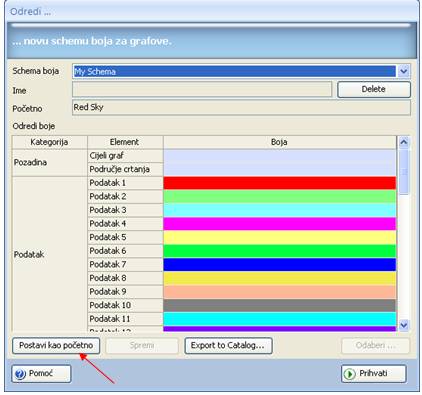422x395 pixels.
Task: Pick the light green swatch of Podatak 2
Action: click(x=280, y=197)
